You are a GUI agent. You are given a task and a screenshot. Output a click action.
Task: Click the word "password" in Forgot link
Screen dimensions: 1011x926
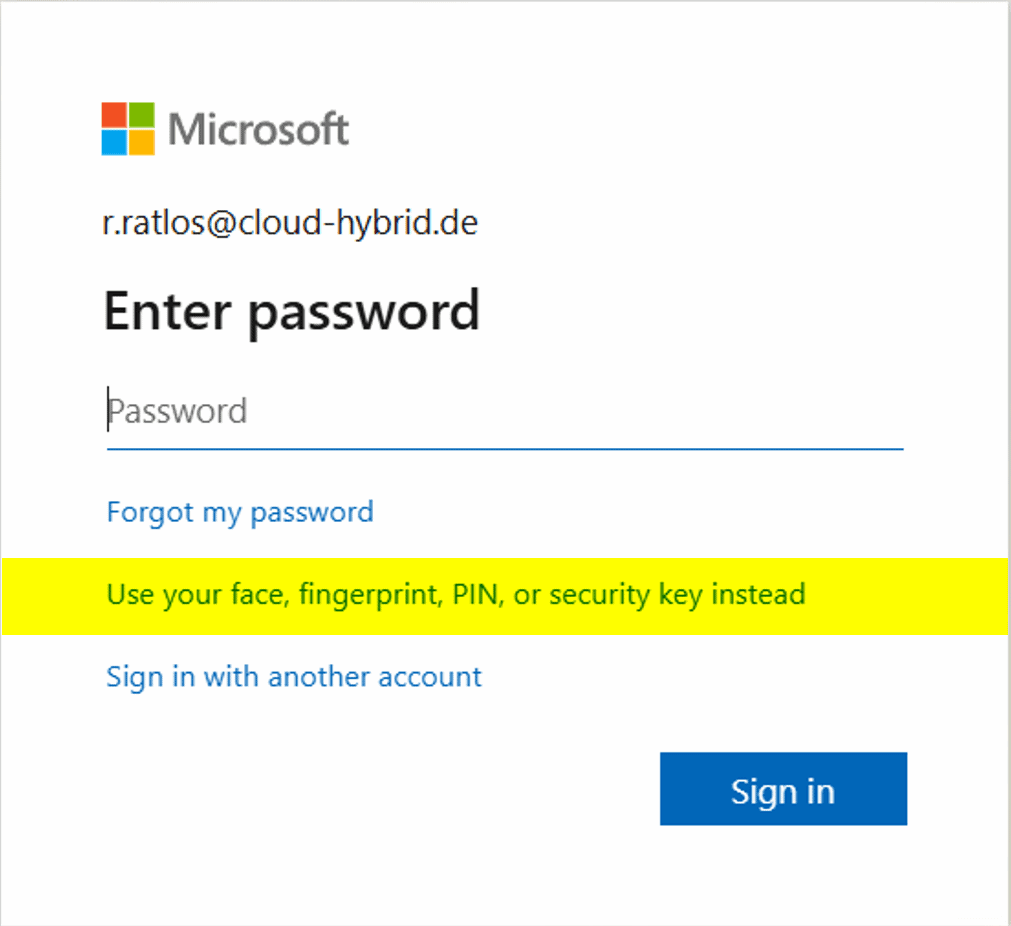point(311,513)
